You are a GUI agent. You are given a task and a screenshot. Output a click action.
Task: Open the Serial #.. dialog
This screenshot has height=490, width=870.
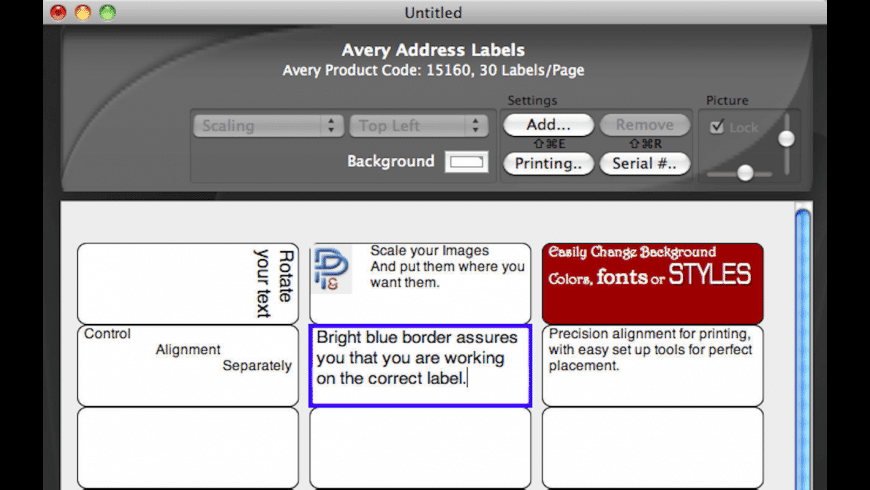645,164
